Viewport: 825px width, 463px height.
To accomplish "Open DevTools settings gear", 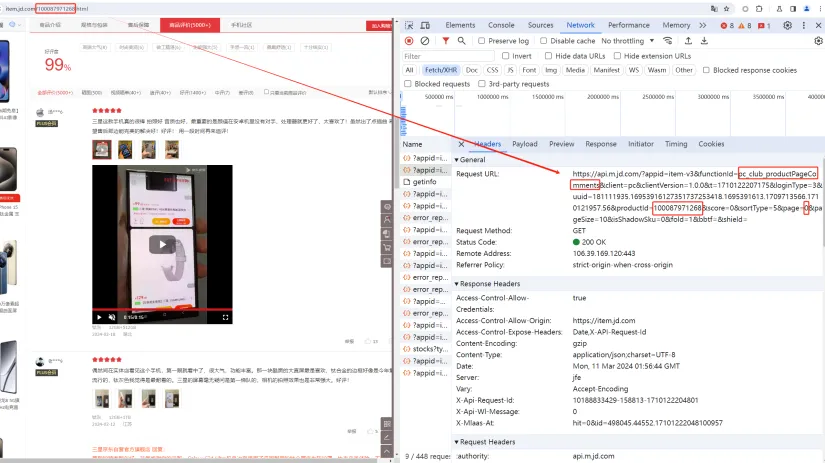I will [788, 25].
